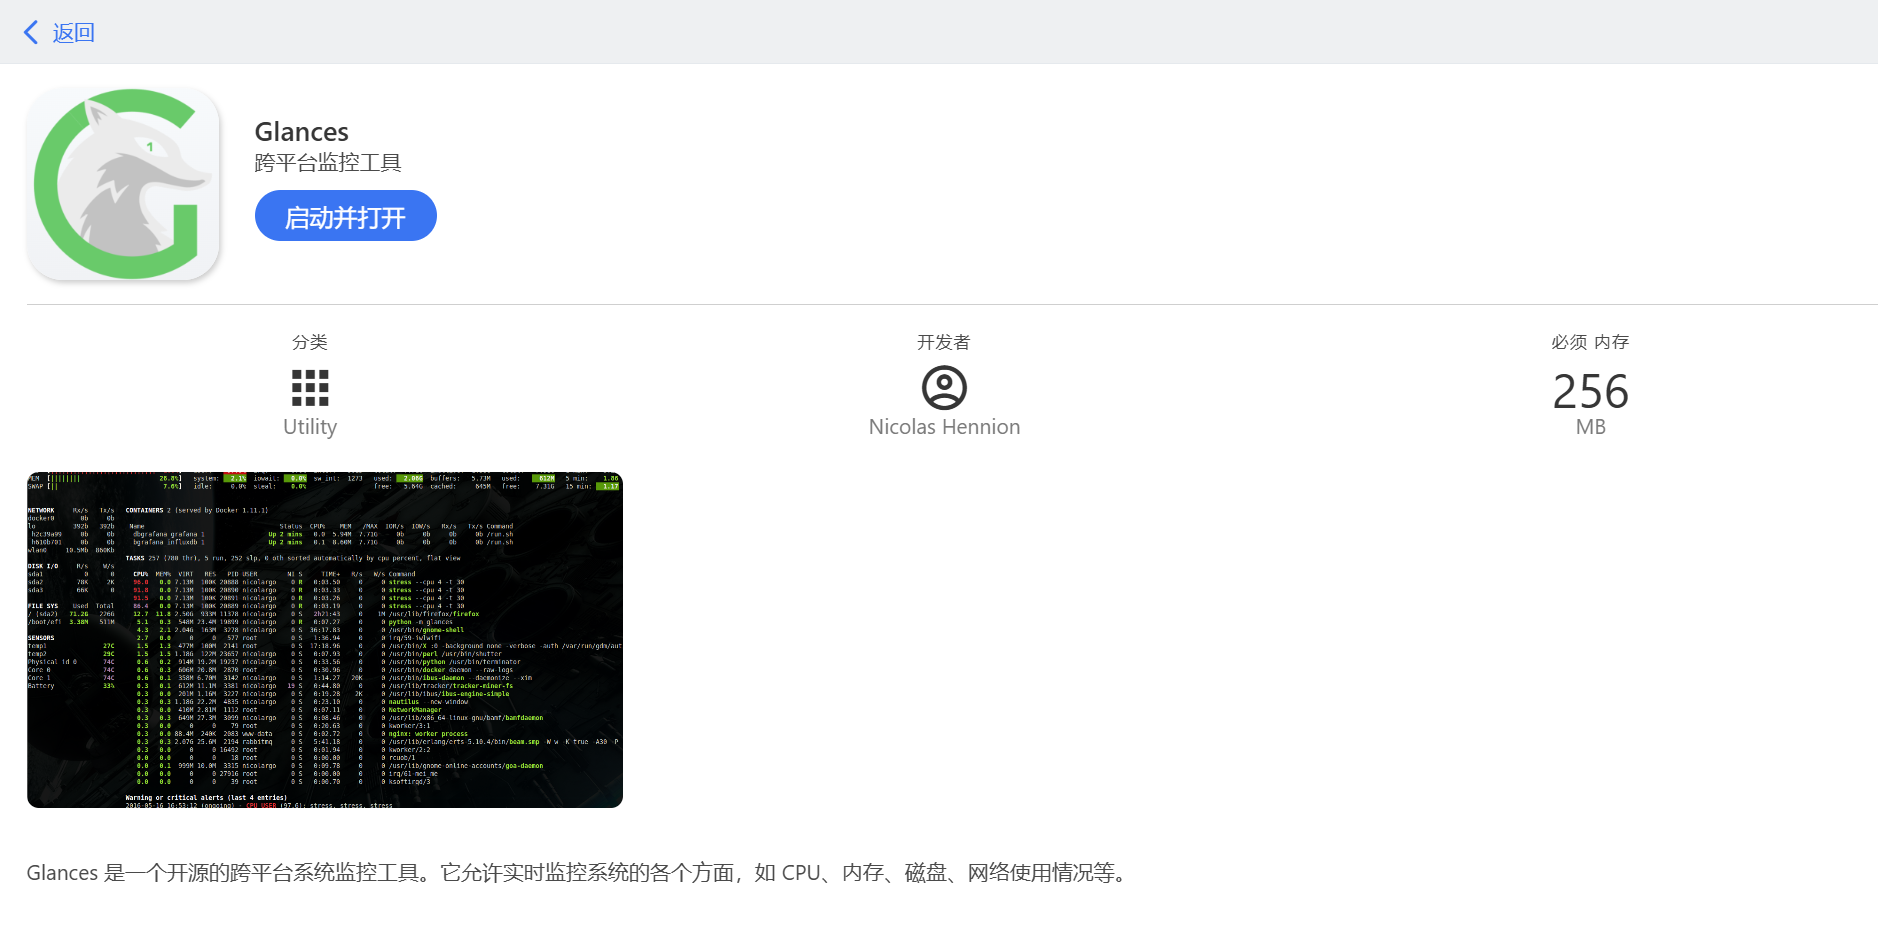
Task: Click the Glances app title
Action: [302, 132]
